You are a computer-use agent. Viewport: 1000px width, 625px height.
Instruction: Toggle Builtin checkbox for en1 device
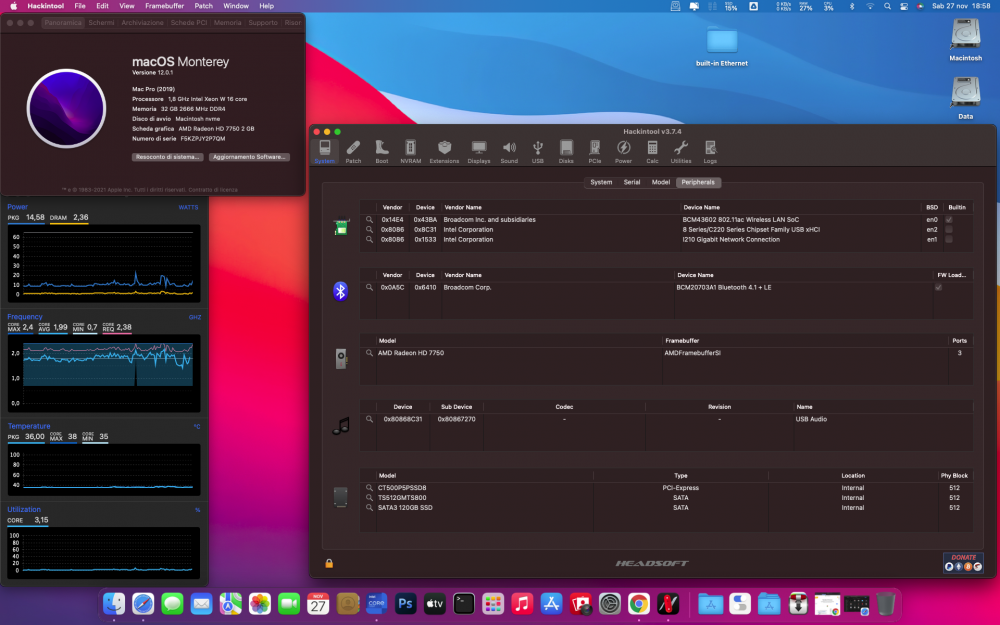tap(949, 240)
